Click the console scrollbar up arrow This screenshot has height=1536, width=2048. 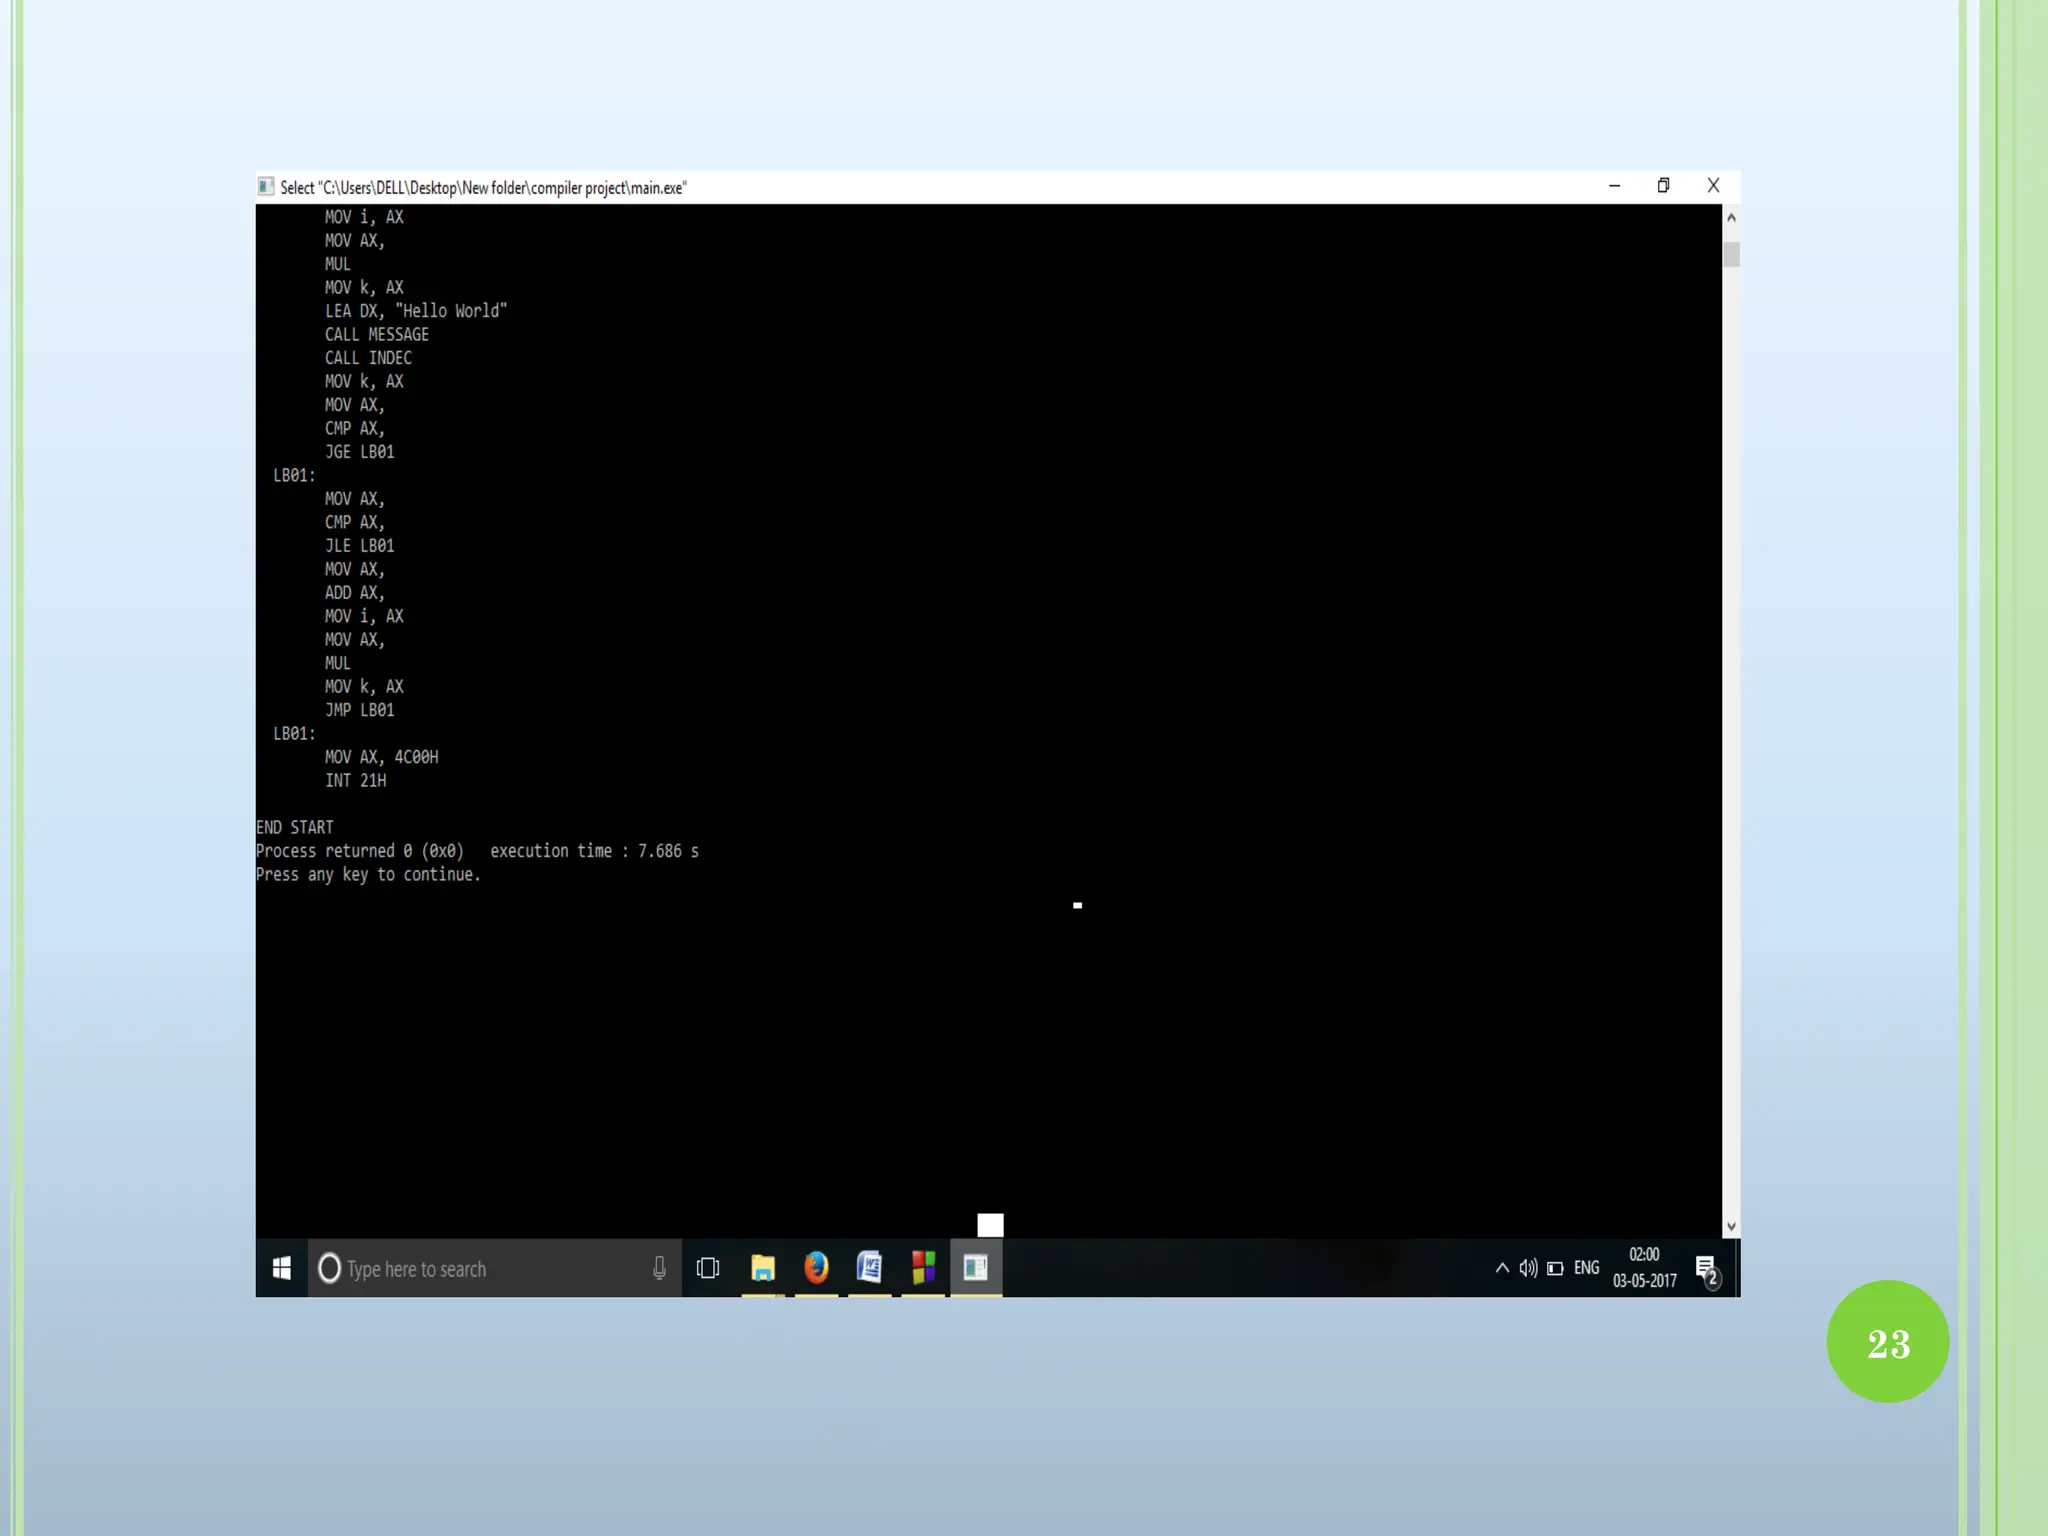pyautogui.click(x=1731, y=217)
